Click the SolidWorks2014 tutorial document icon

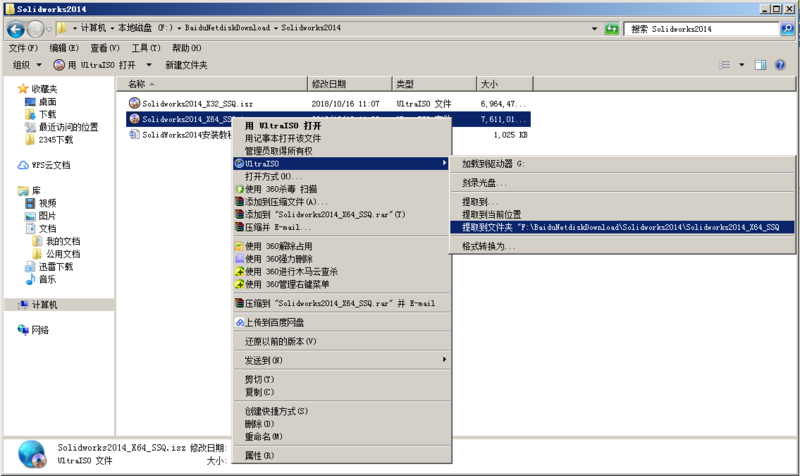[x=134, y=134]
